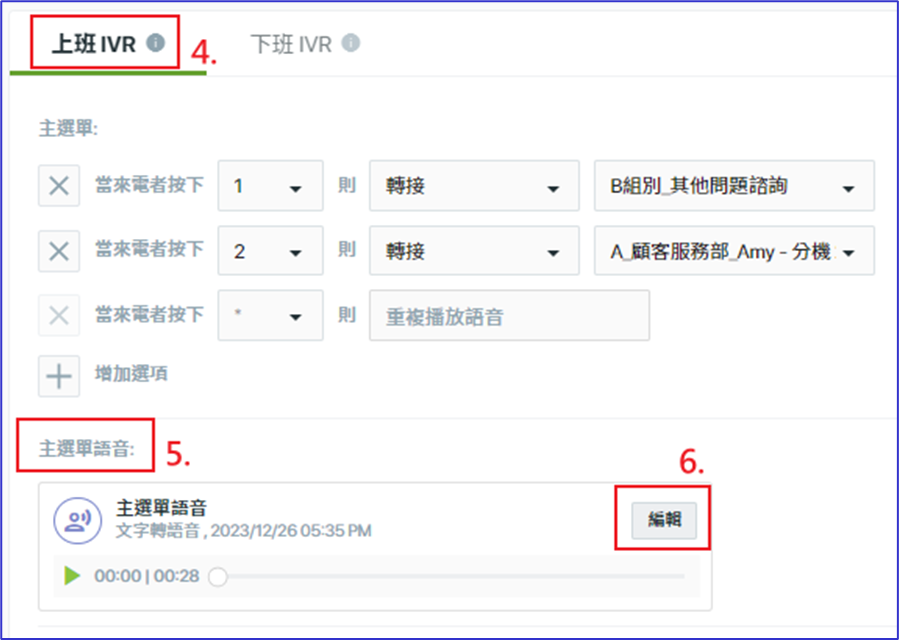Click info icon next to 上班 IVR

tap(155, 42)
